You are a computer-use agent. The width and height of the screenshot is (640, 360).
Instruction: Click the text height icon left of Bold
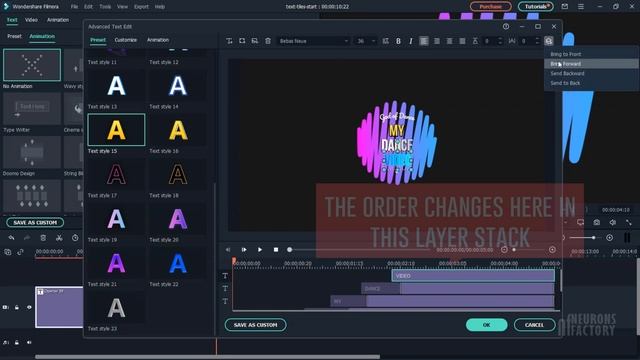point(385,41)
